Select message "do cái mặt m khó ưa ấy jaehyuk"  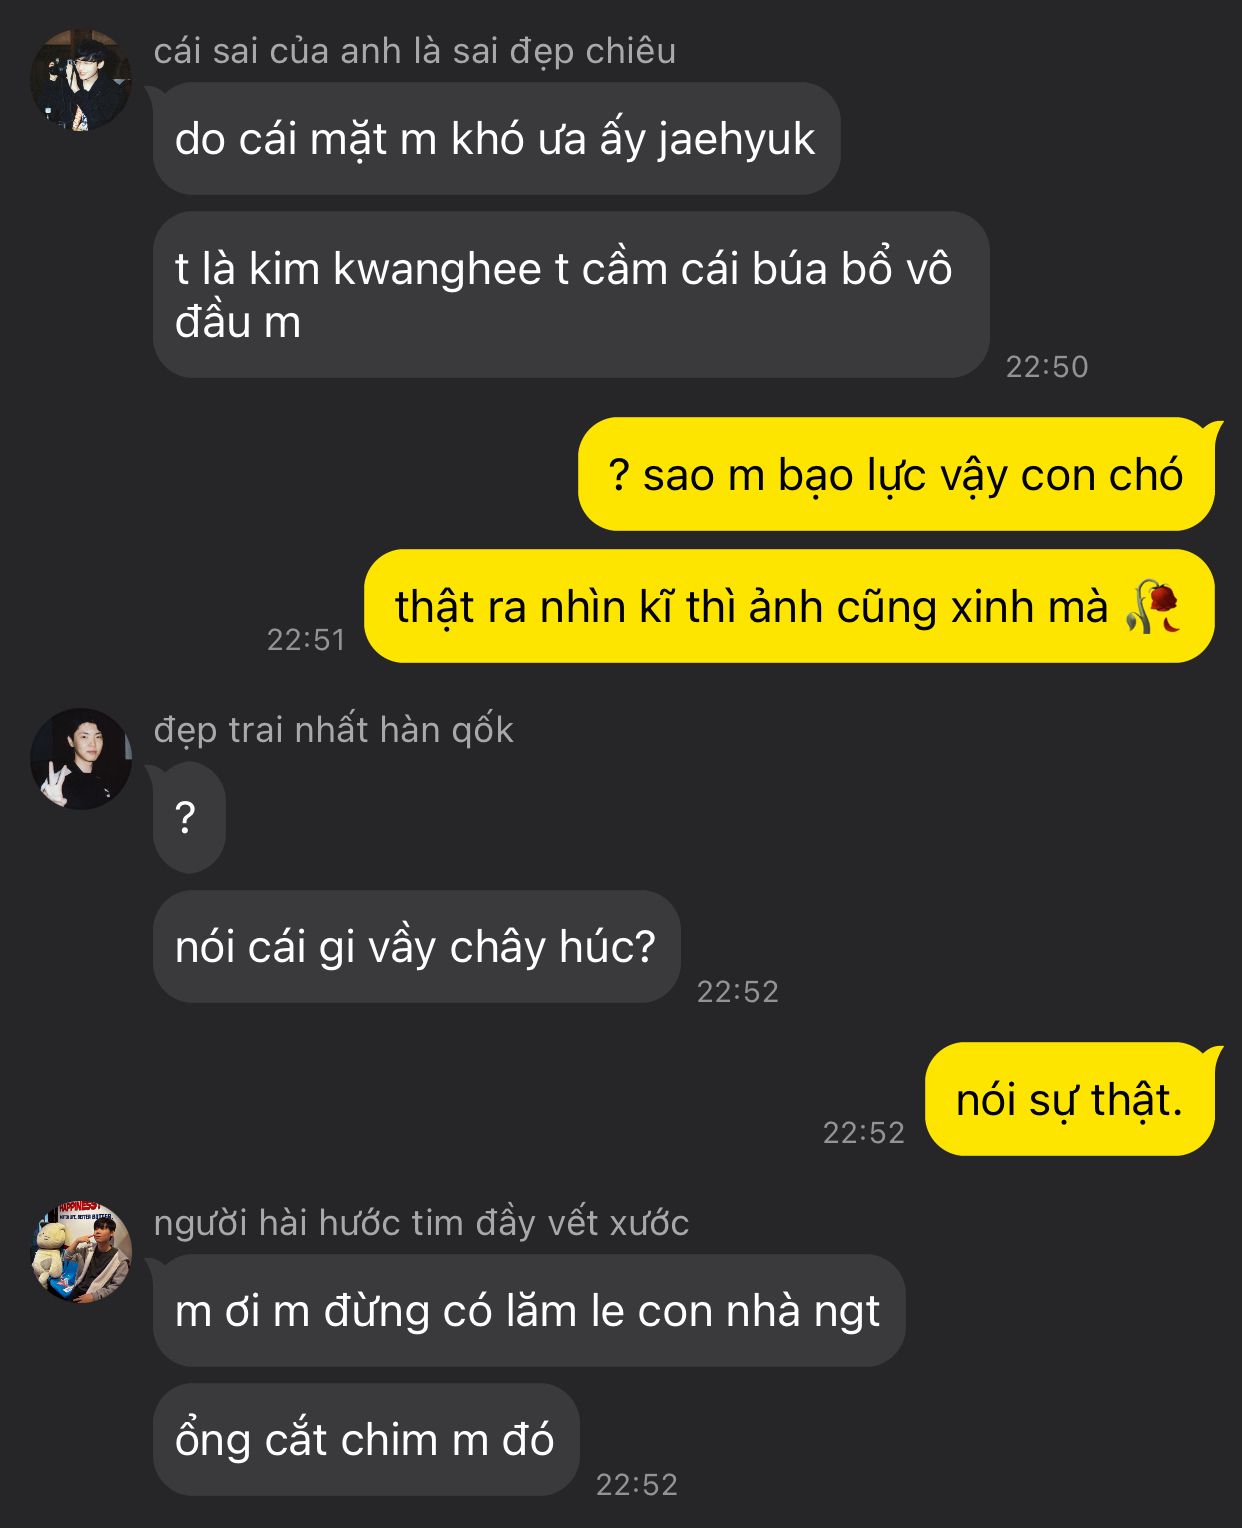(x=496, y=139)
